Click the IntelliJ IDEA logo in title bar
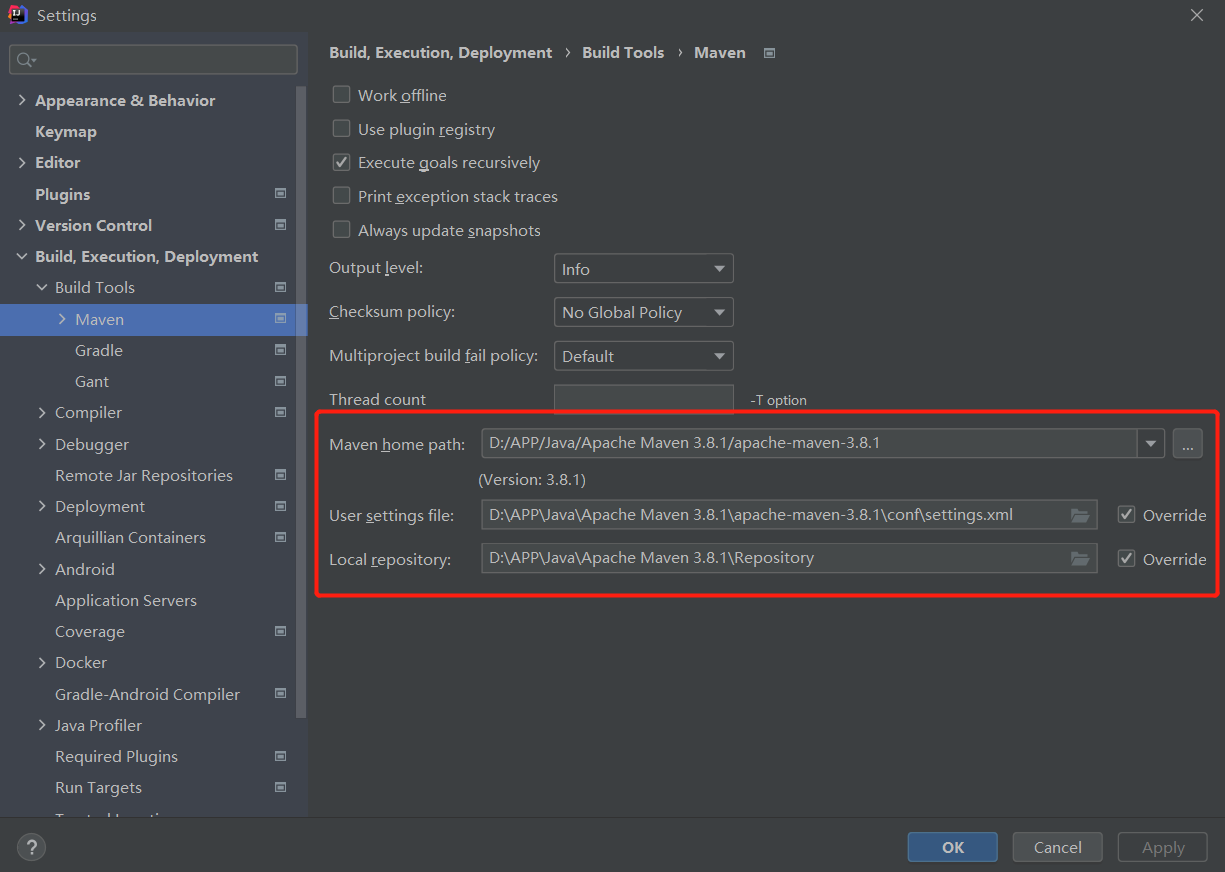Viewport: 1225px width, 872px height. 17,15
